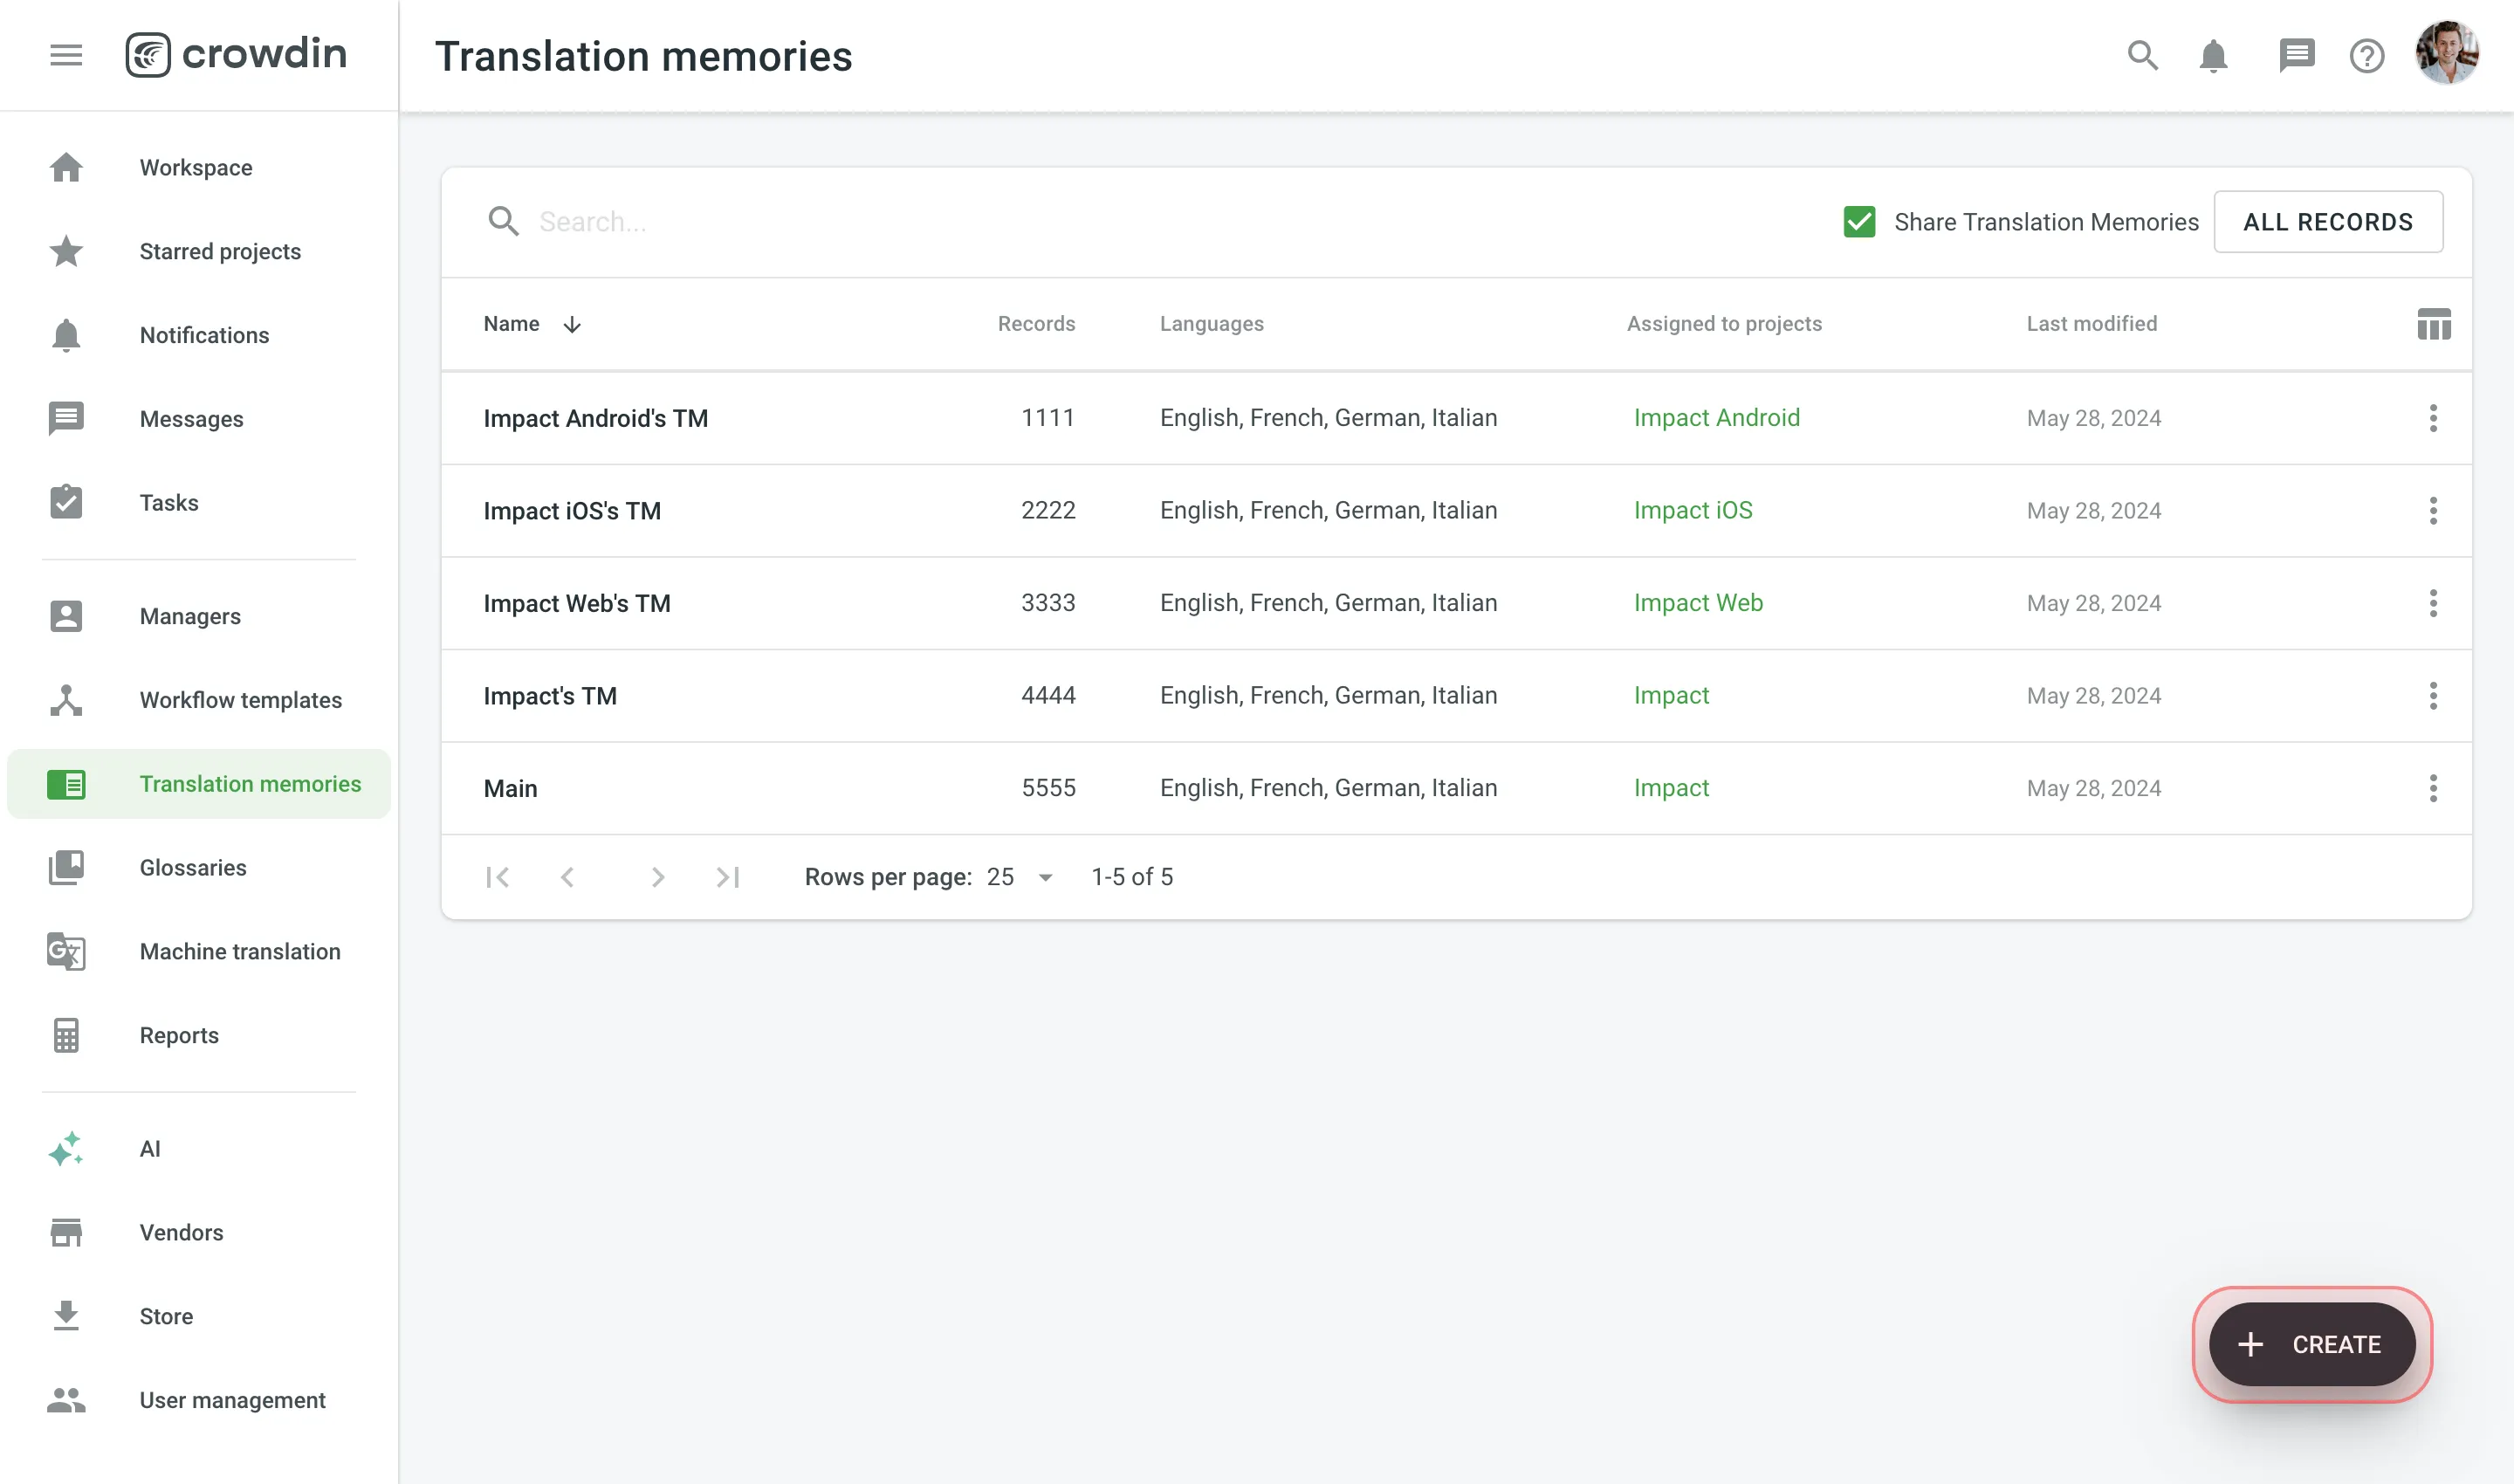Go to next page
Viewport: 2514px width, 1484px height.
(657, 877)
